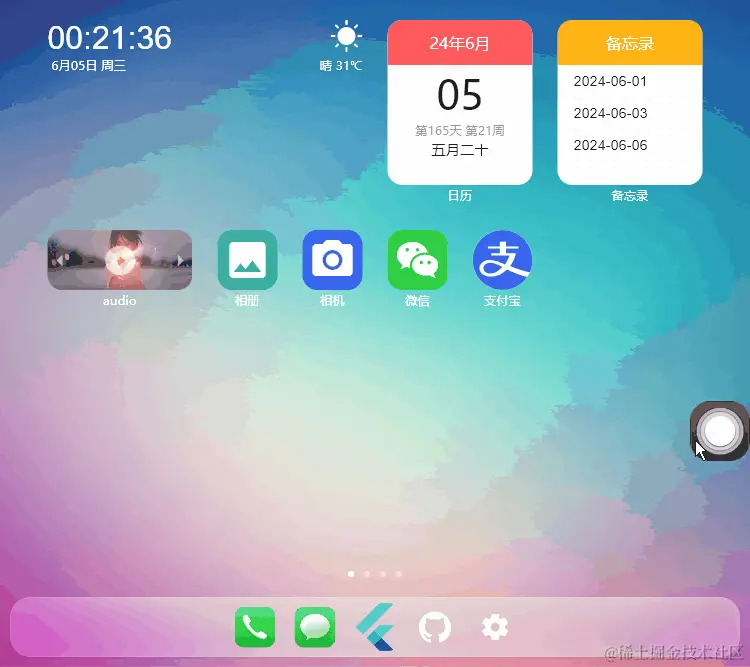
Task: Click the sunny weather icon
Action: click(346, 36)
